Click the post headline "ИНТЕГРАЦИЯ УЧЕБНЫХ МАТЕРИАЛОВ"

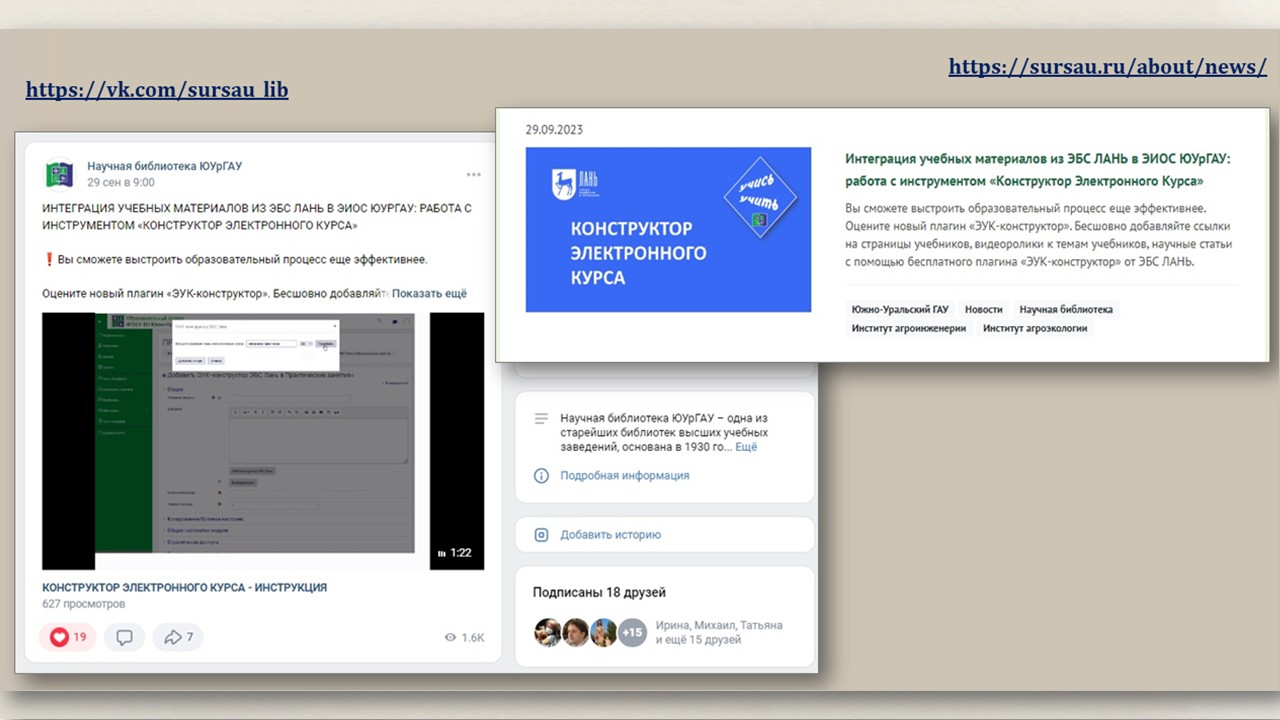tap(257, 217)
